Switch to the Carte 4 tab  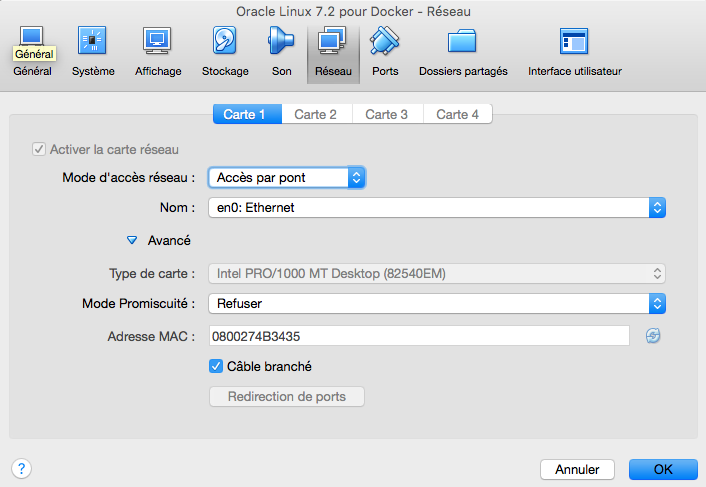[x=457, y=115]
